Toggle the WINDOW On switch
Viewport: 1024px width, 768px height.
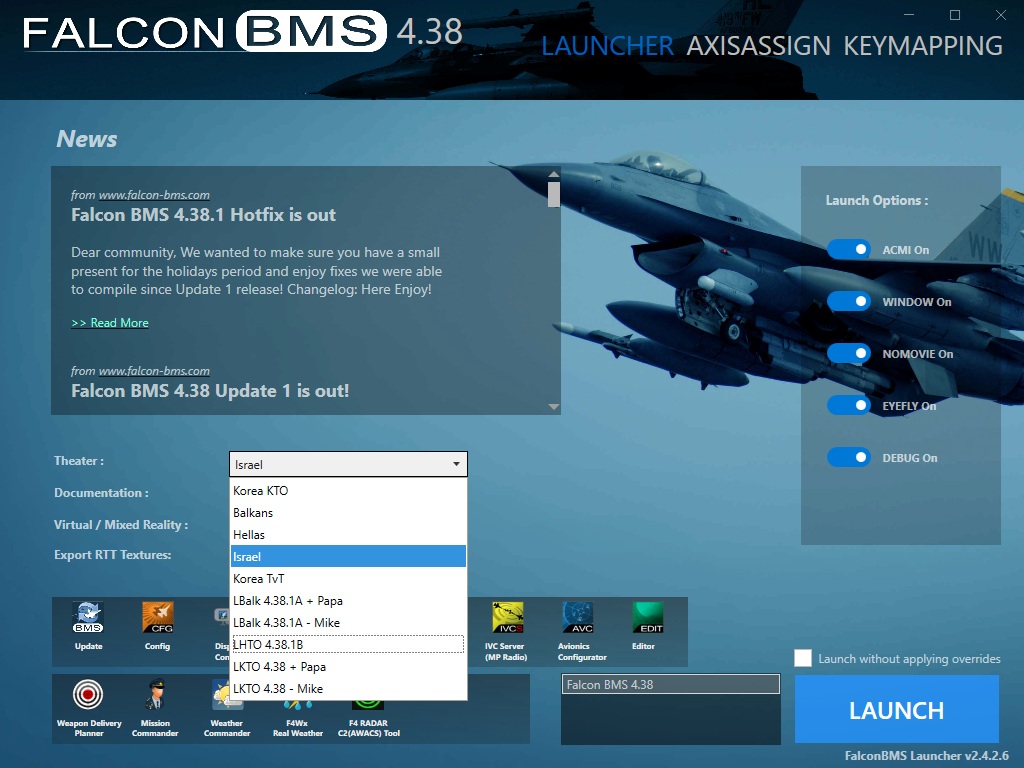point(848,301)
